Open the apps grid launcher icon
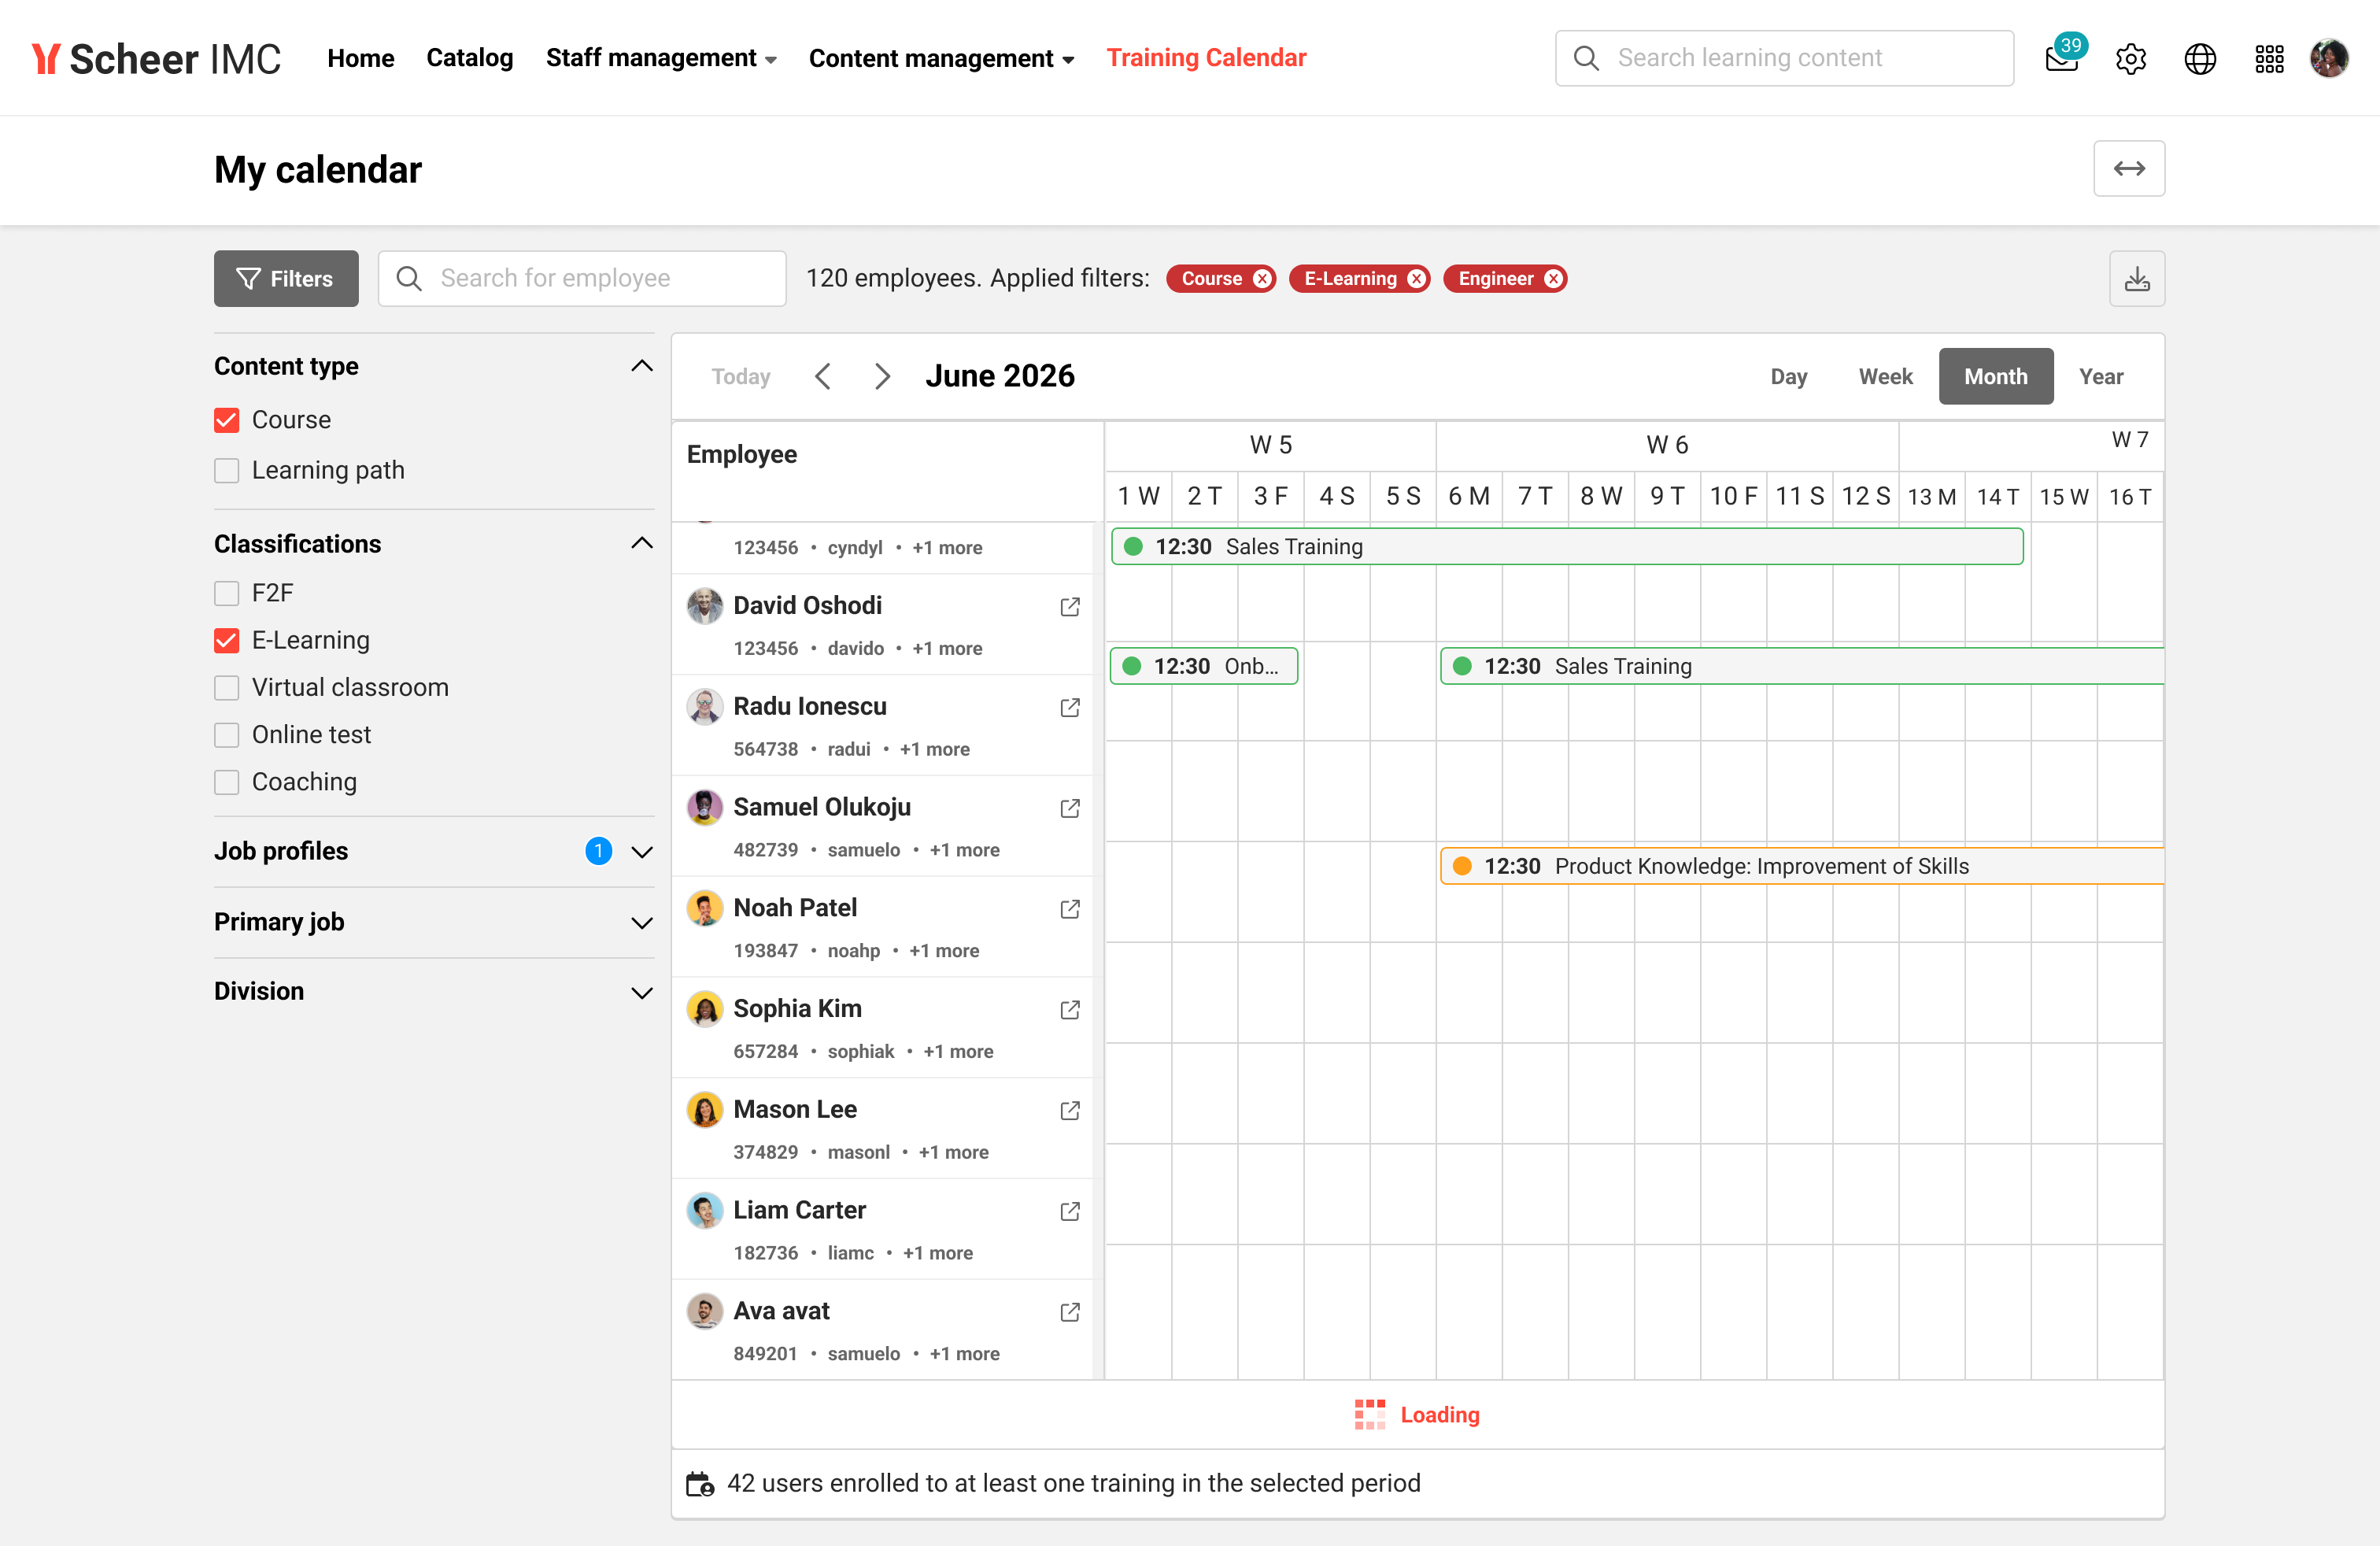 pyautogui.click(x=2269, y=59)
